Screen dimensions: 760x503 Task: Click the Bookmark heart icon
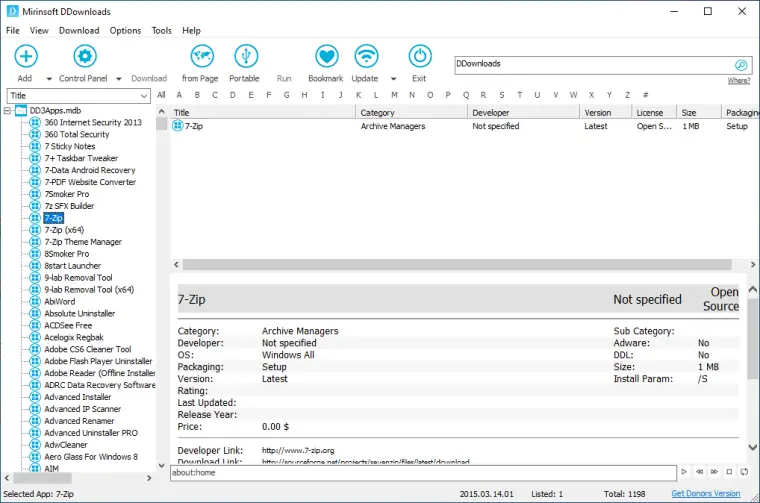point(327,56)
